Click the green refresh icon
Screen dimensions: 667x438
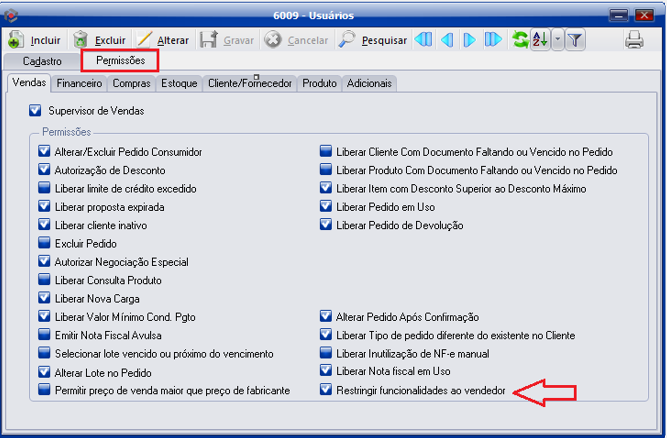(520, 40)
